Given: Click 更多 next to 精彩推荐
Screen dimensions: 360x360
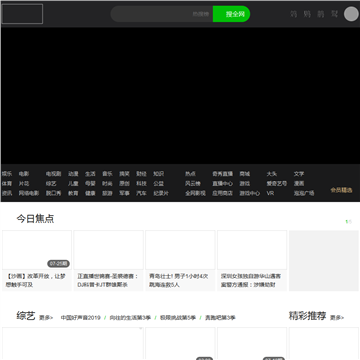Looking at the screenshot, I should (x=337, y=318).
